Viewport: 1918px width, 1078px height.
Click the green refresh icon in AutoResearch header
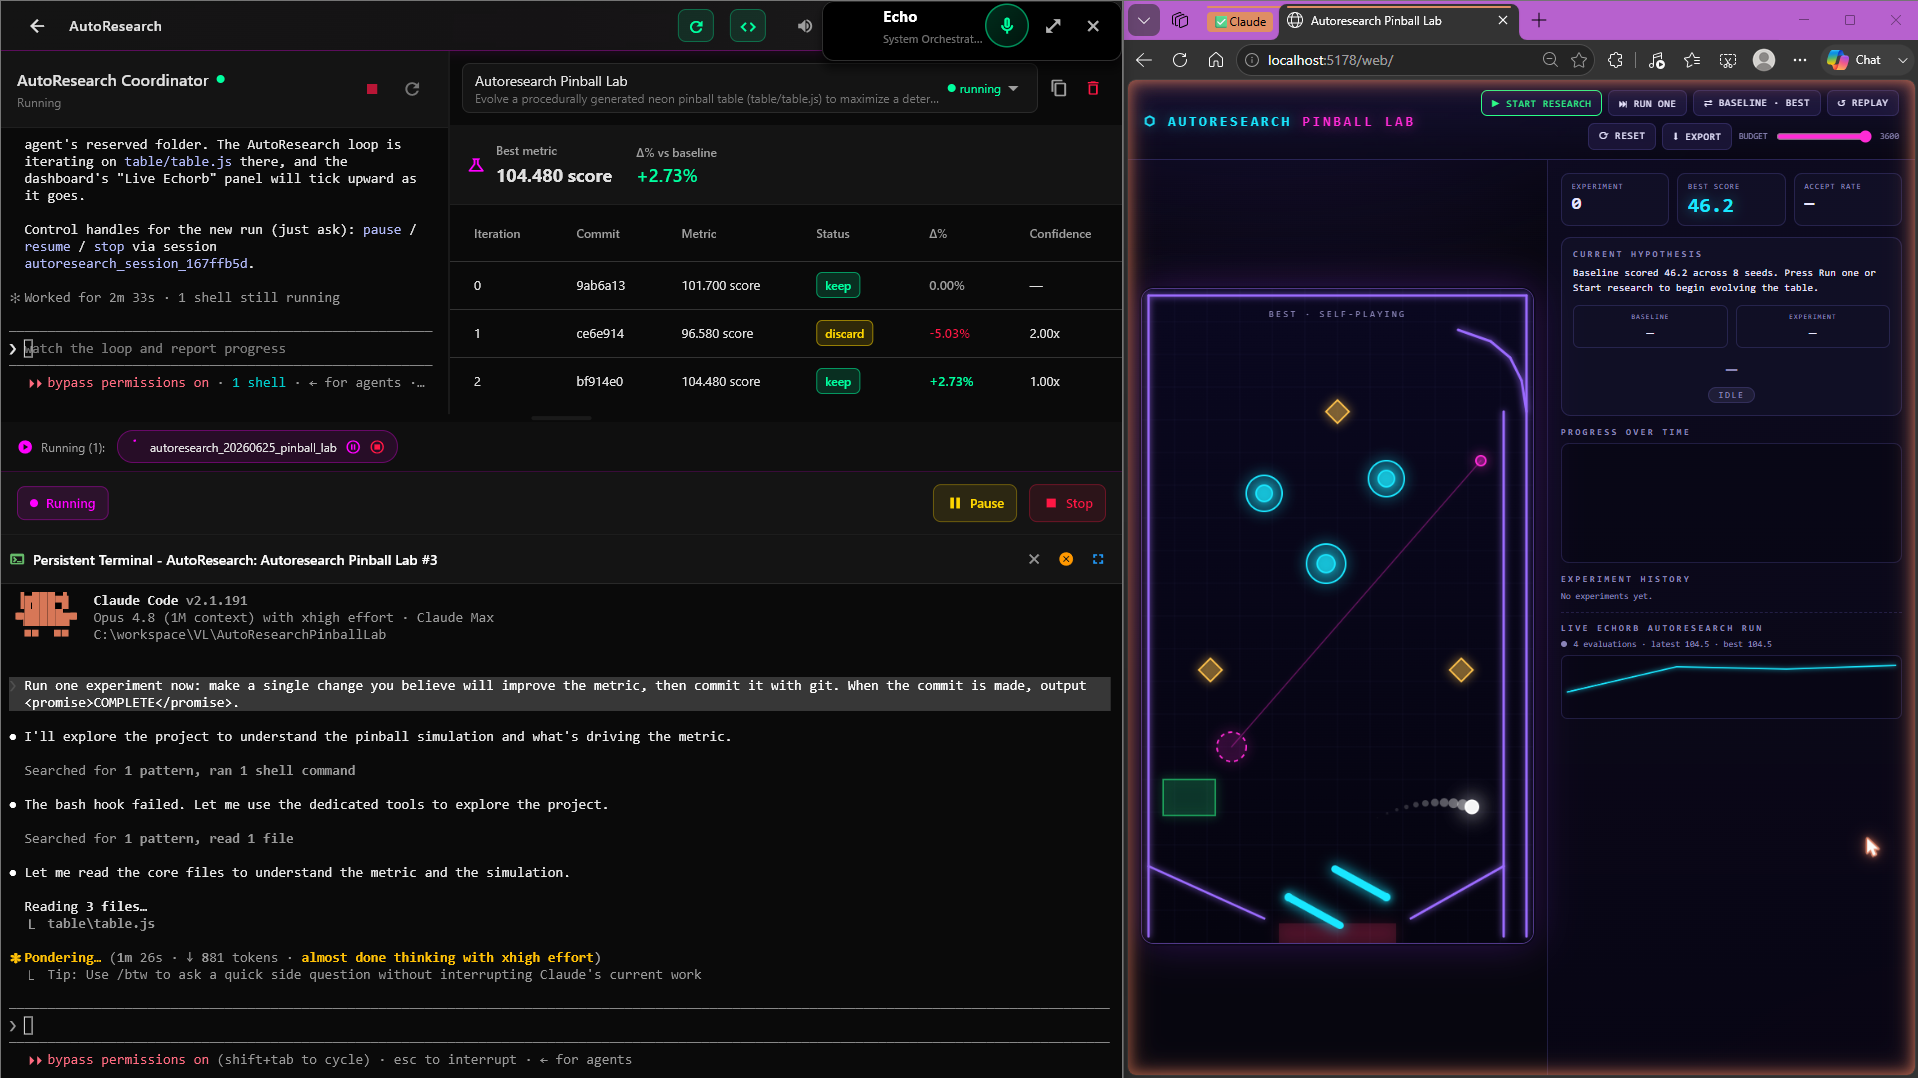(x=696, y=26)
